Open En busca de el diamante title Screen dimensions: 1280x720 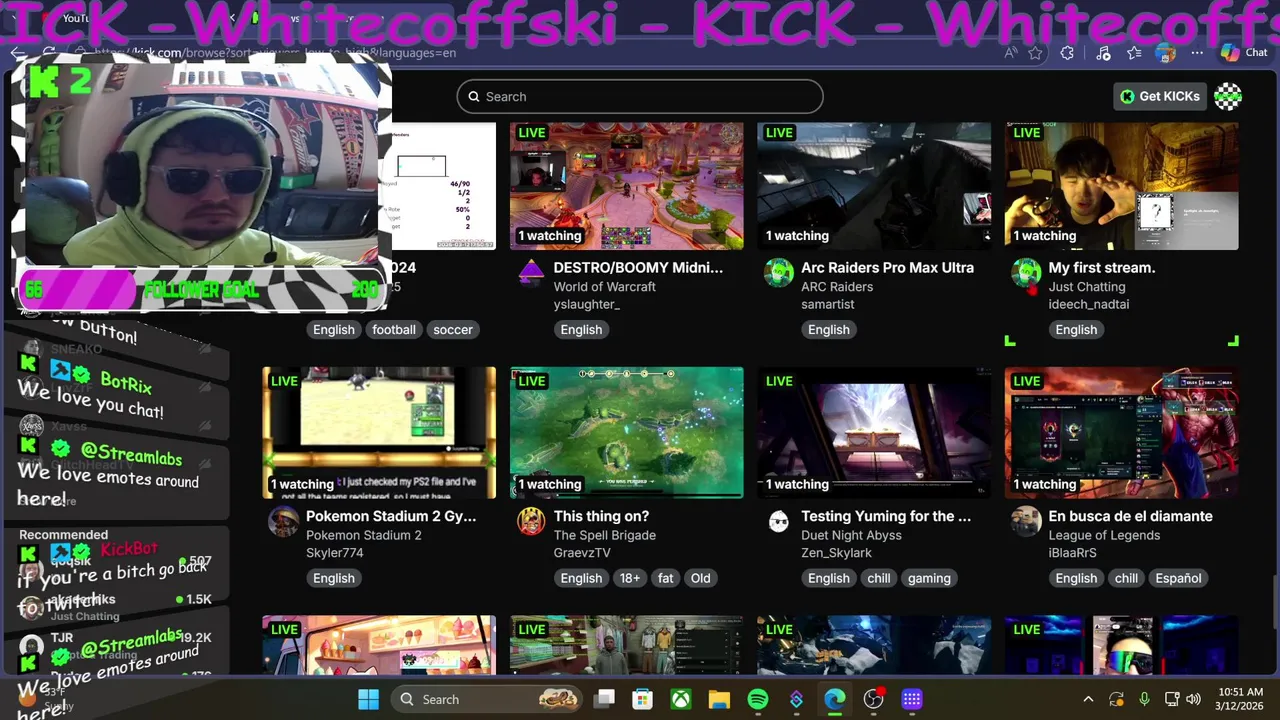(x=1131, y=516)
